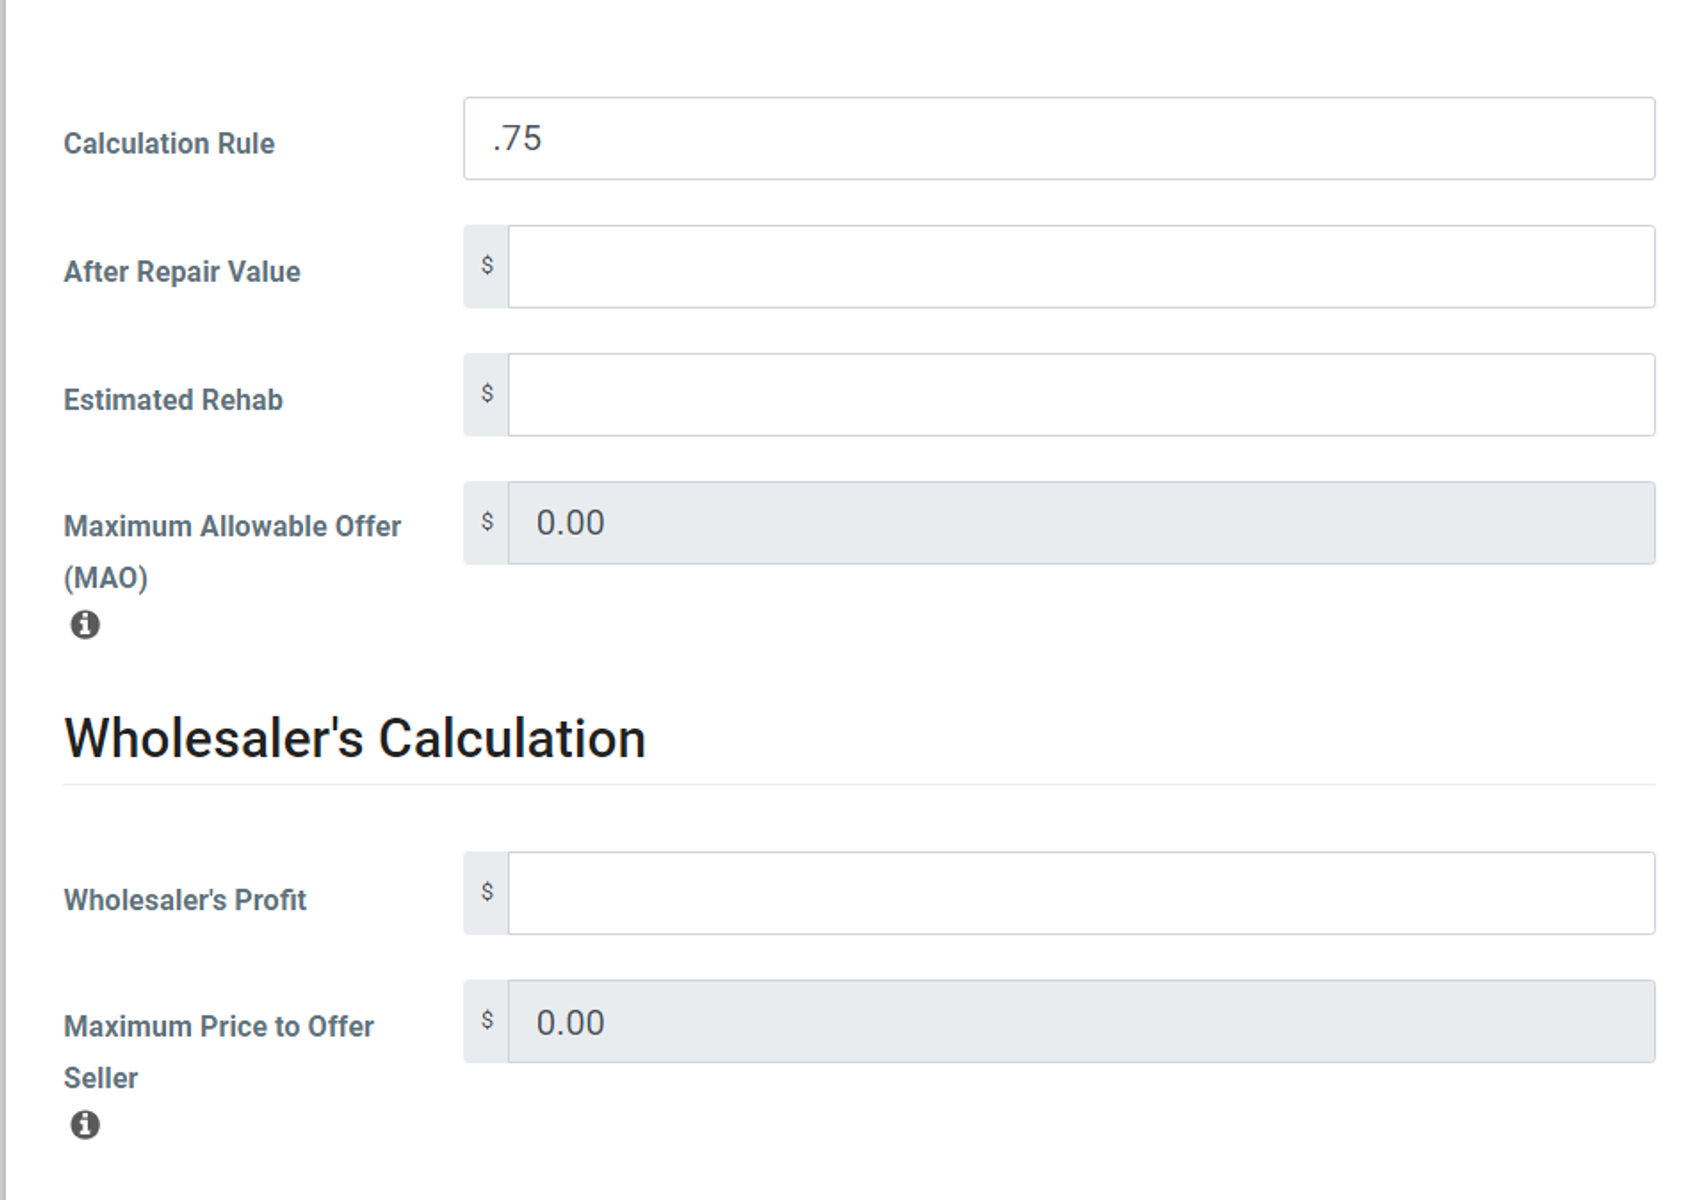Click the info icon under Maximum Price to Offer Seller
This screenshot has width=1700, height=1200.
[85, 1125]
